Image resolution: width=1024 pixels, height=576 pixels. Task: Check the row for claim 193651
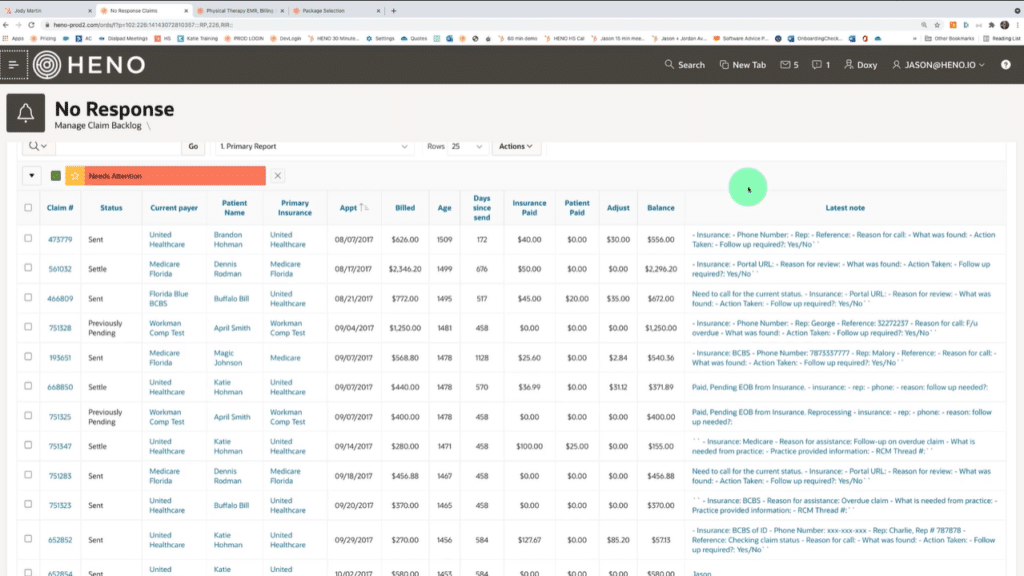(28, 357)
